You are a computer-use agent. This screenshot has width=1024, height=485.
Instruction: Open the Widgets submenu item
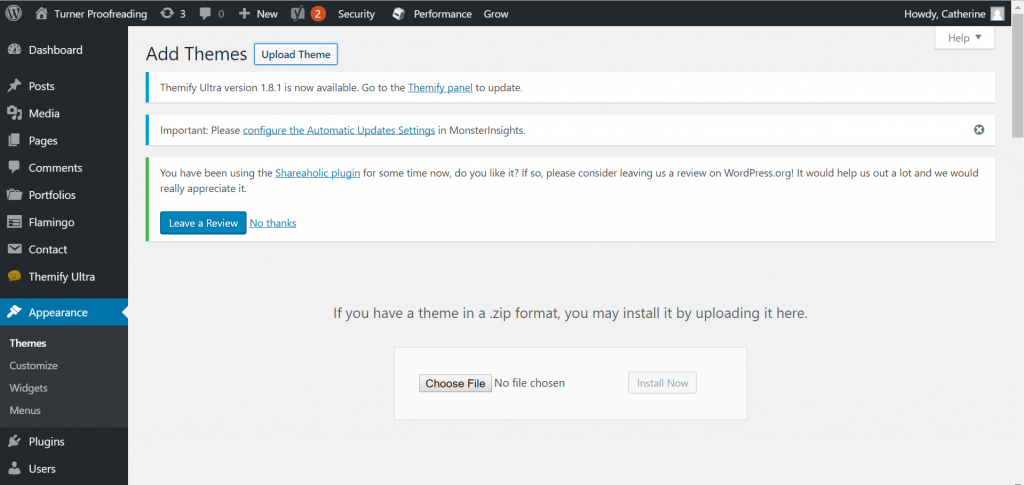click(x=29, y=388)
